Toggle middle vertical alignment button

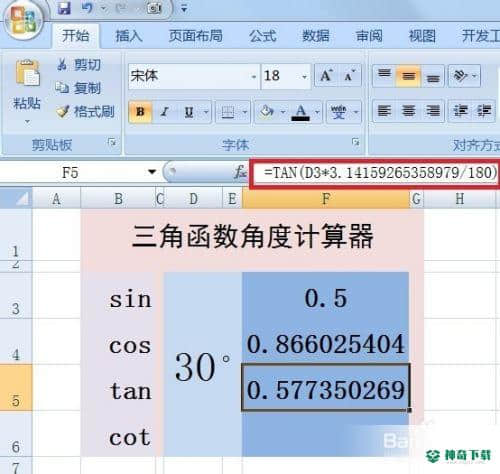408,76
